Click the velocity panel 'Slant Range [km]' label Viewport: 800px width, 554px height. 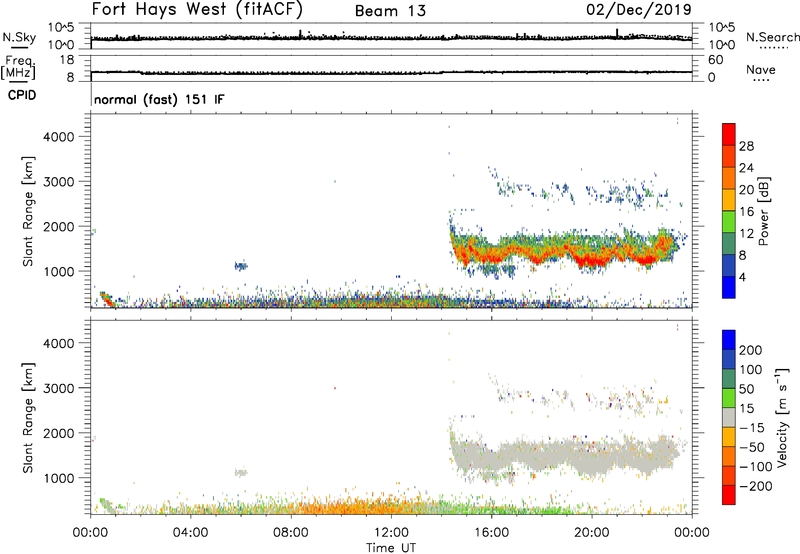[28, 418]
